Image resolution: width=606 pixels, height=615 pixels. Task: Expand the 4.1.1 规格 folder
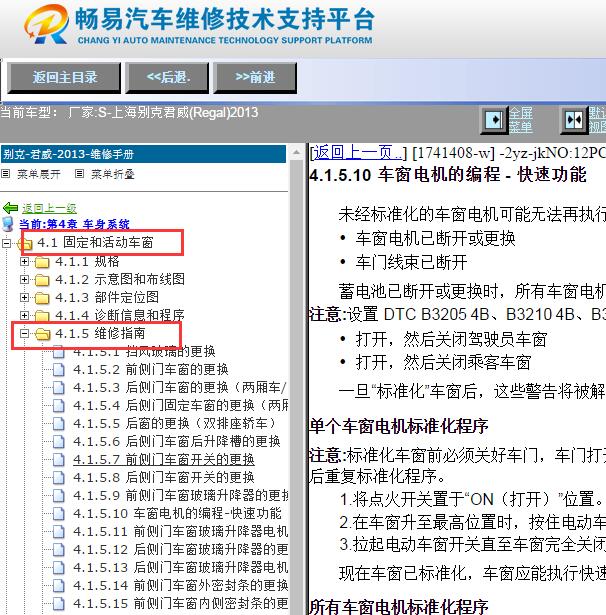(24, 261)
